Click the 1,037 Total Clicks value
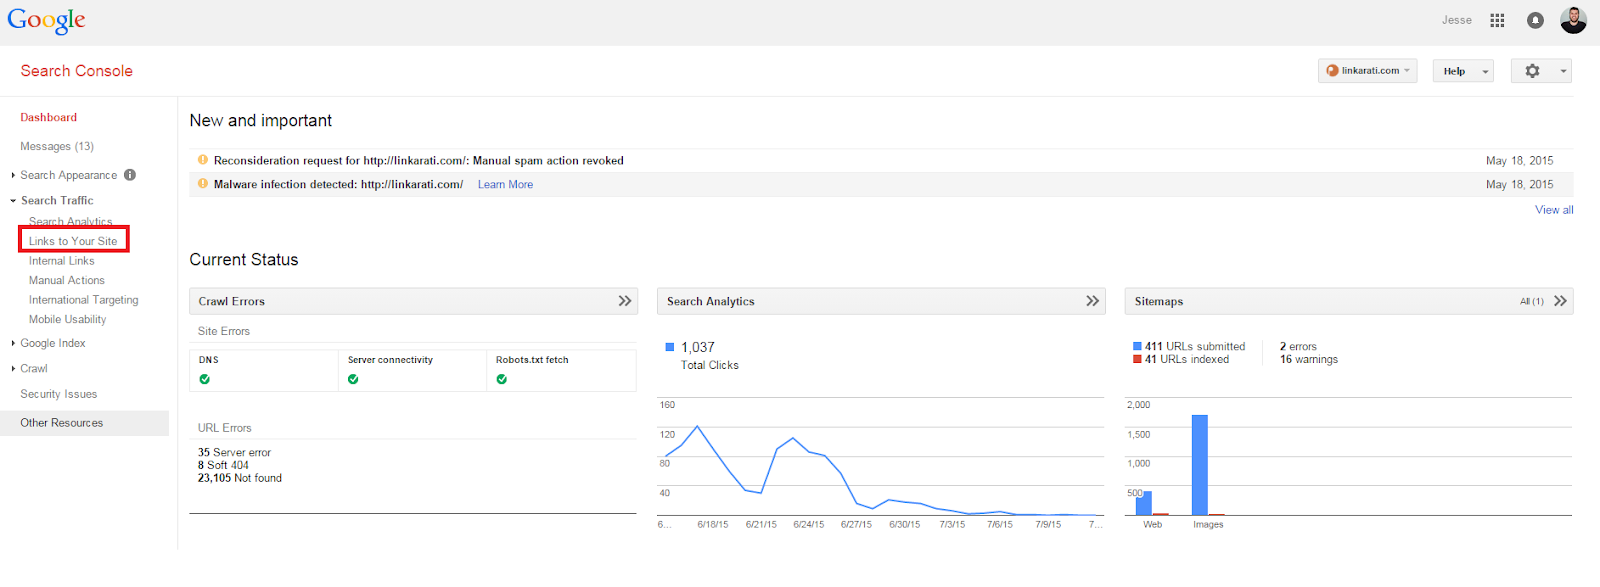Viewport: 1600px width, 587px height. click(698, 347)
